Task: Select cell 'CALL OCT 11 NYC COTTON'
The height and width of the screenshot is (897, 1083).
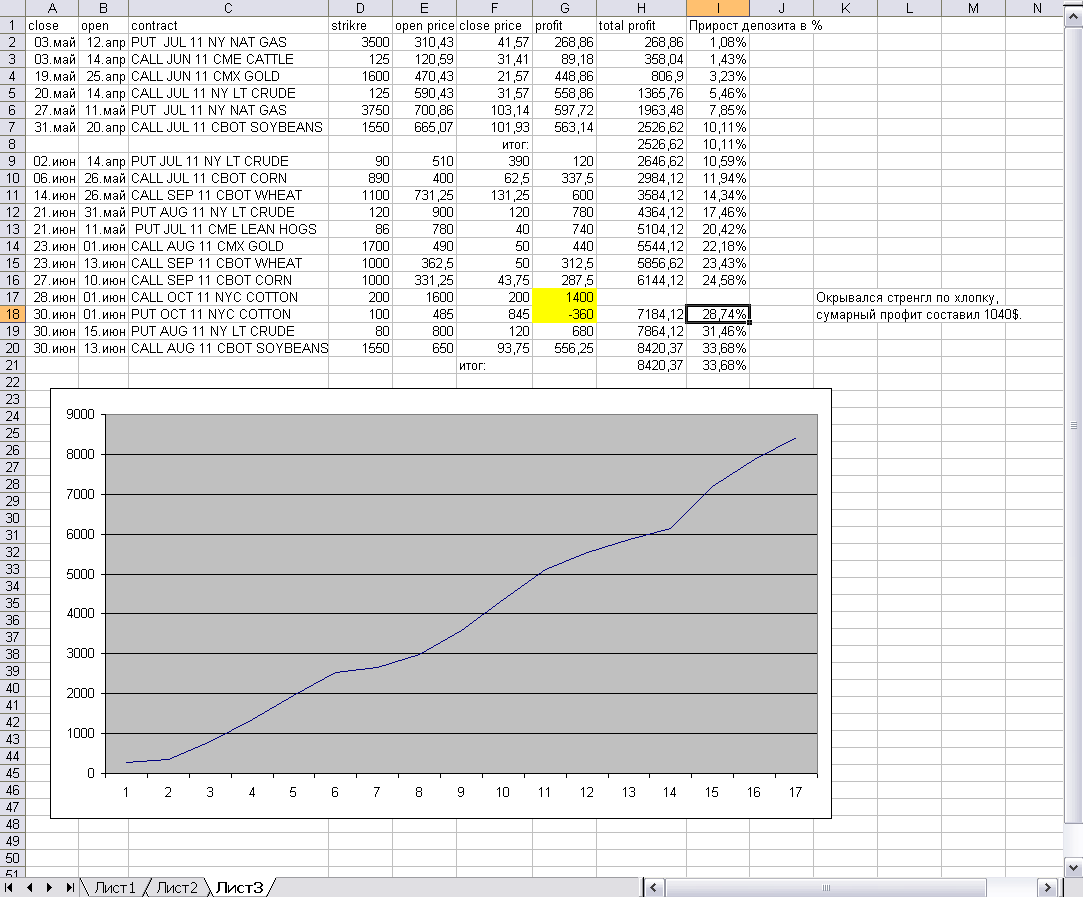Action: [x=228, y=298]
